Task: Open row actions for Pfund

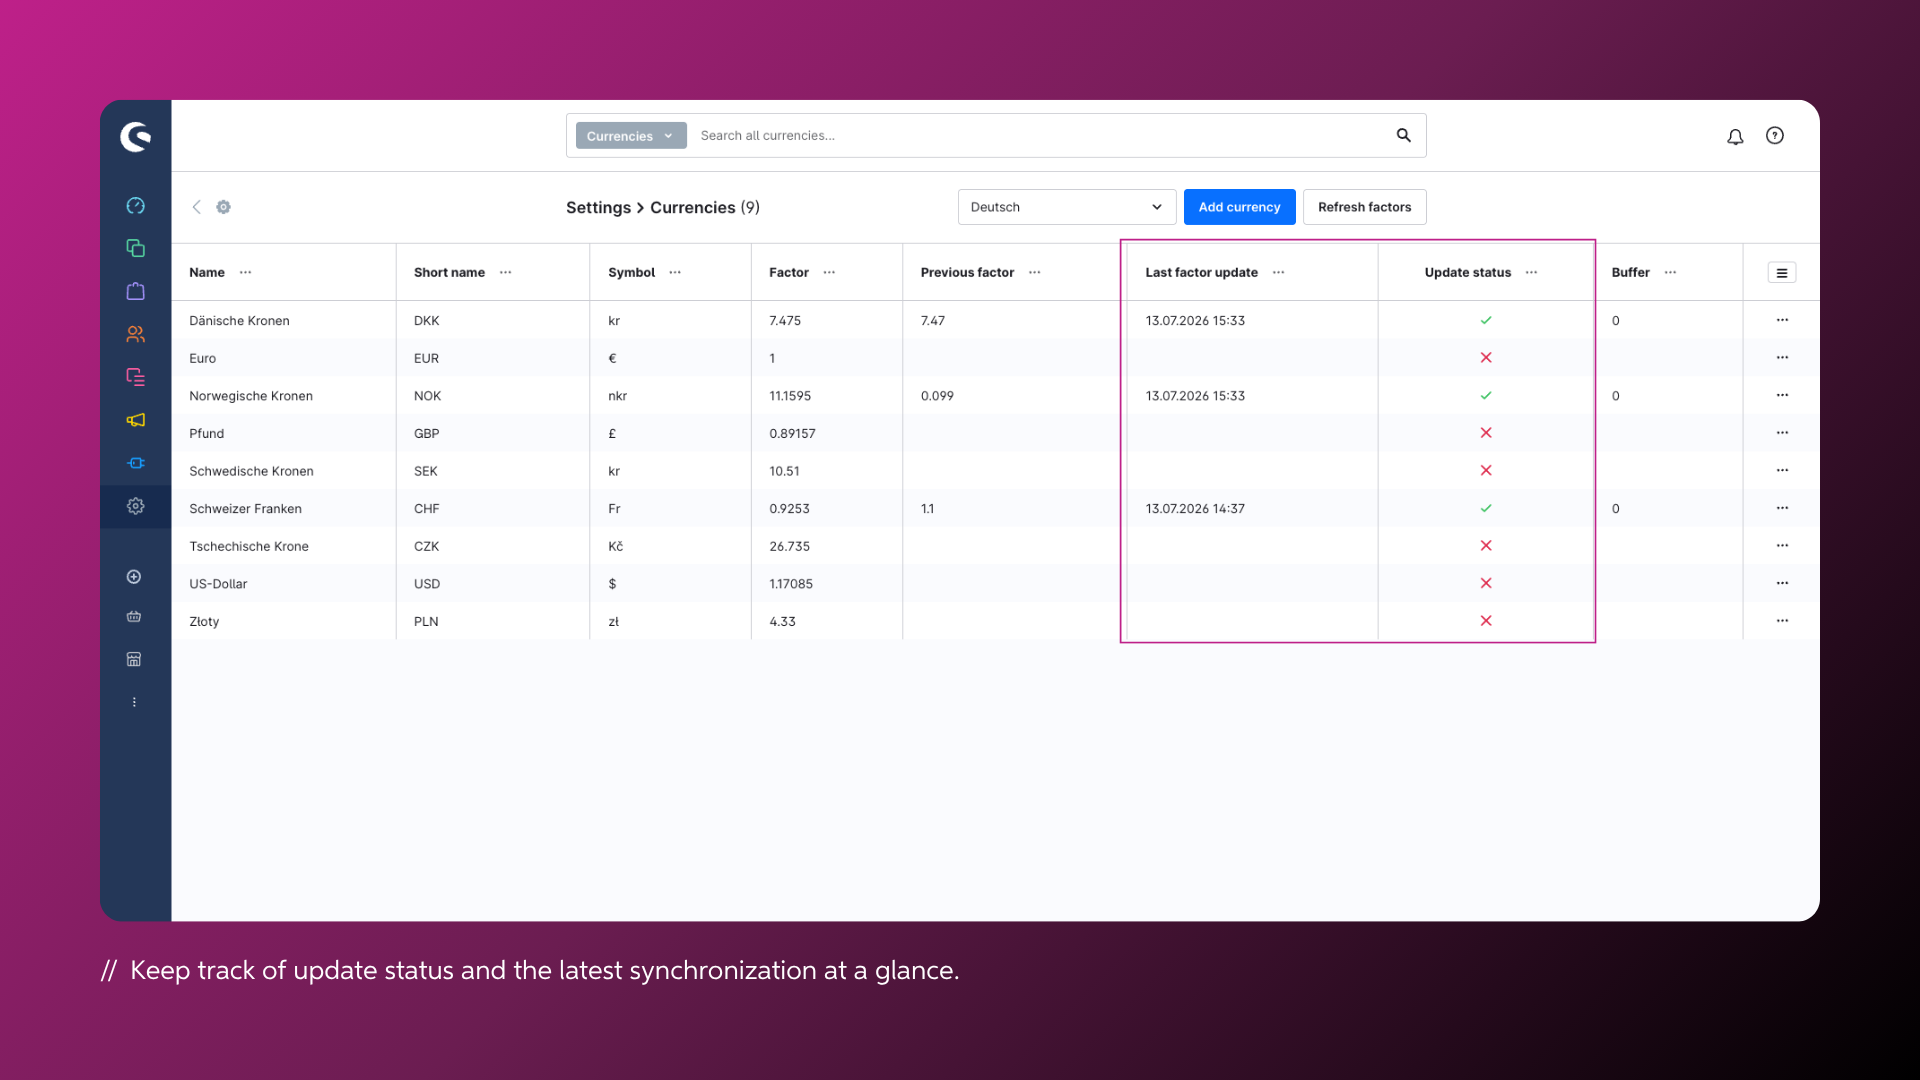Action: pos(1782,433)
